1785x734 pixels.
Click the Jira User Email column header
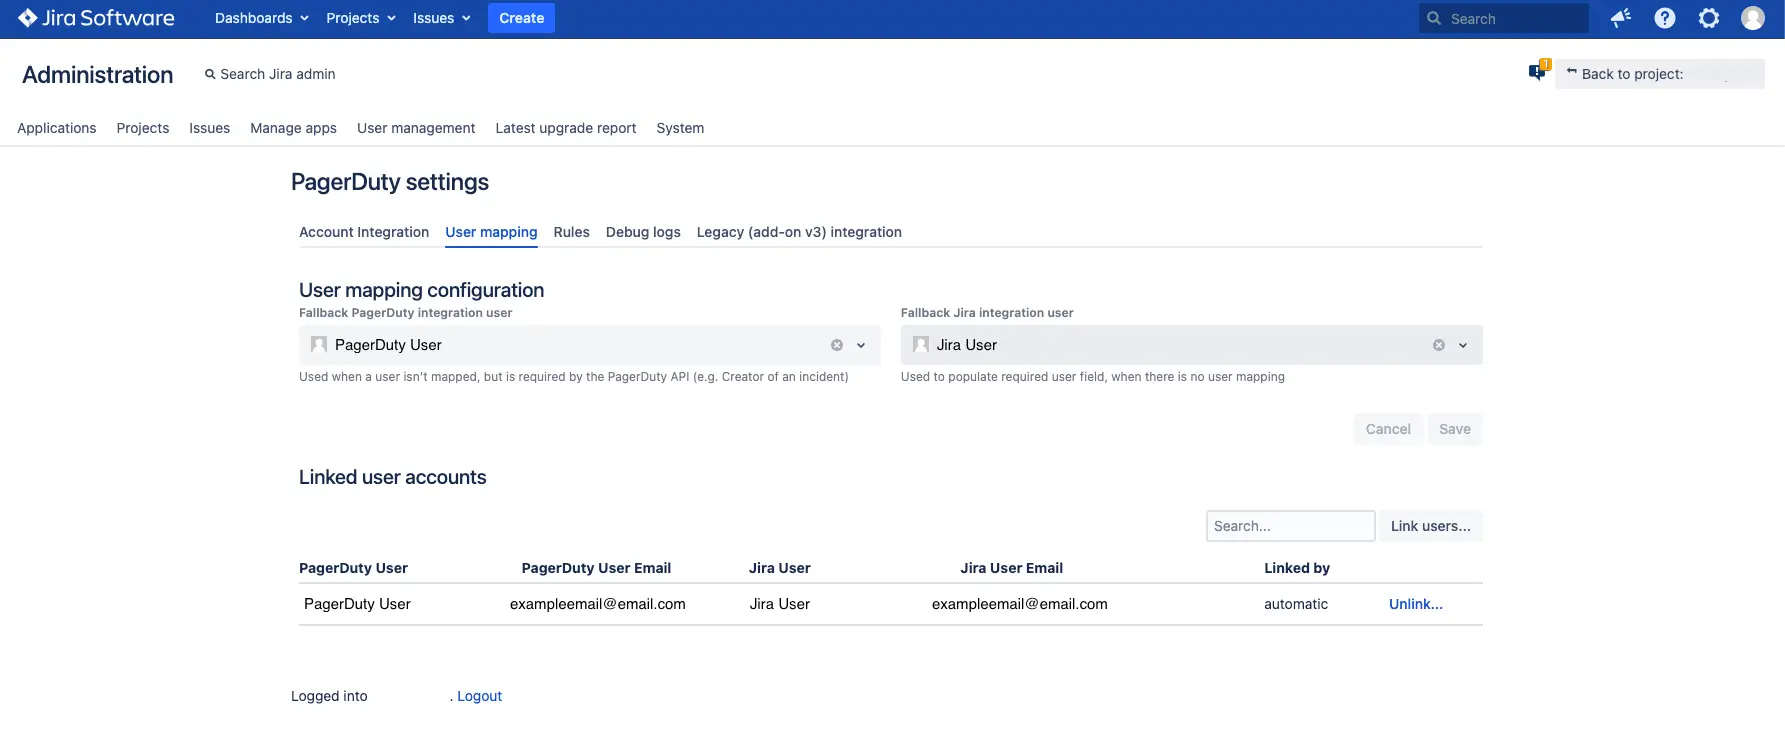(1011, 568)
